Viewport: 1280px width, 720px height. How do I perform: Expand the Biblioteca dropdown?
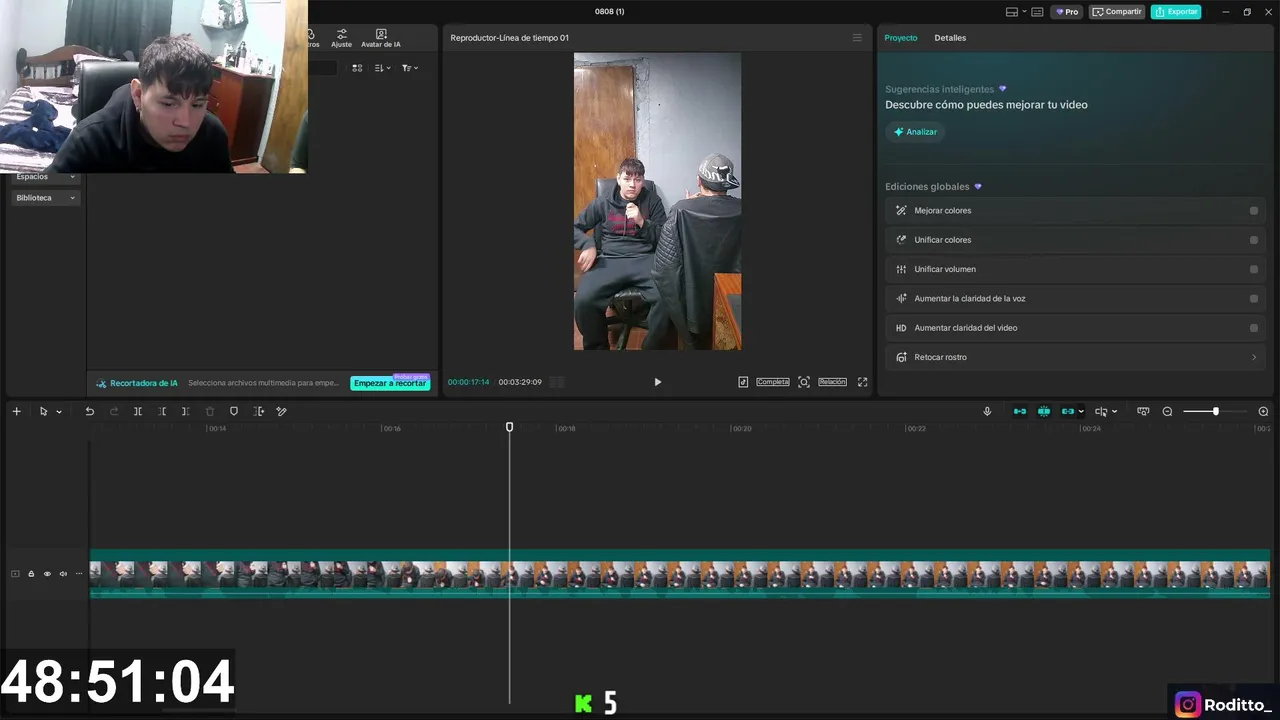(46, 198)
